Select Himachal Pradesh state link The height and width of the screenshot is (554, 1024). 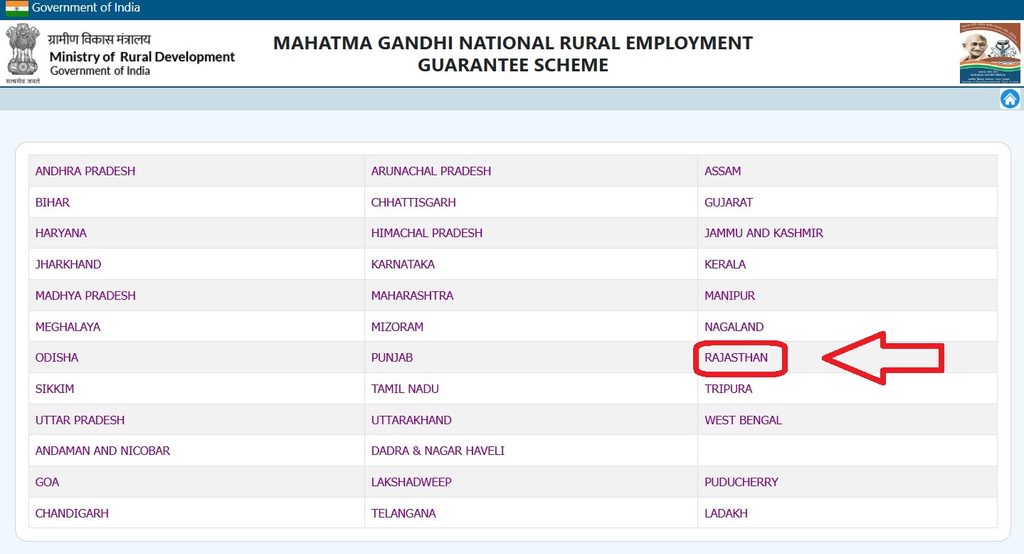(426, 233)
